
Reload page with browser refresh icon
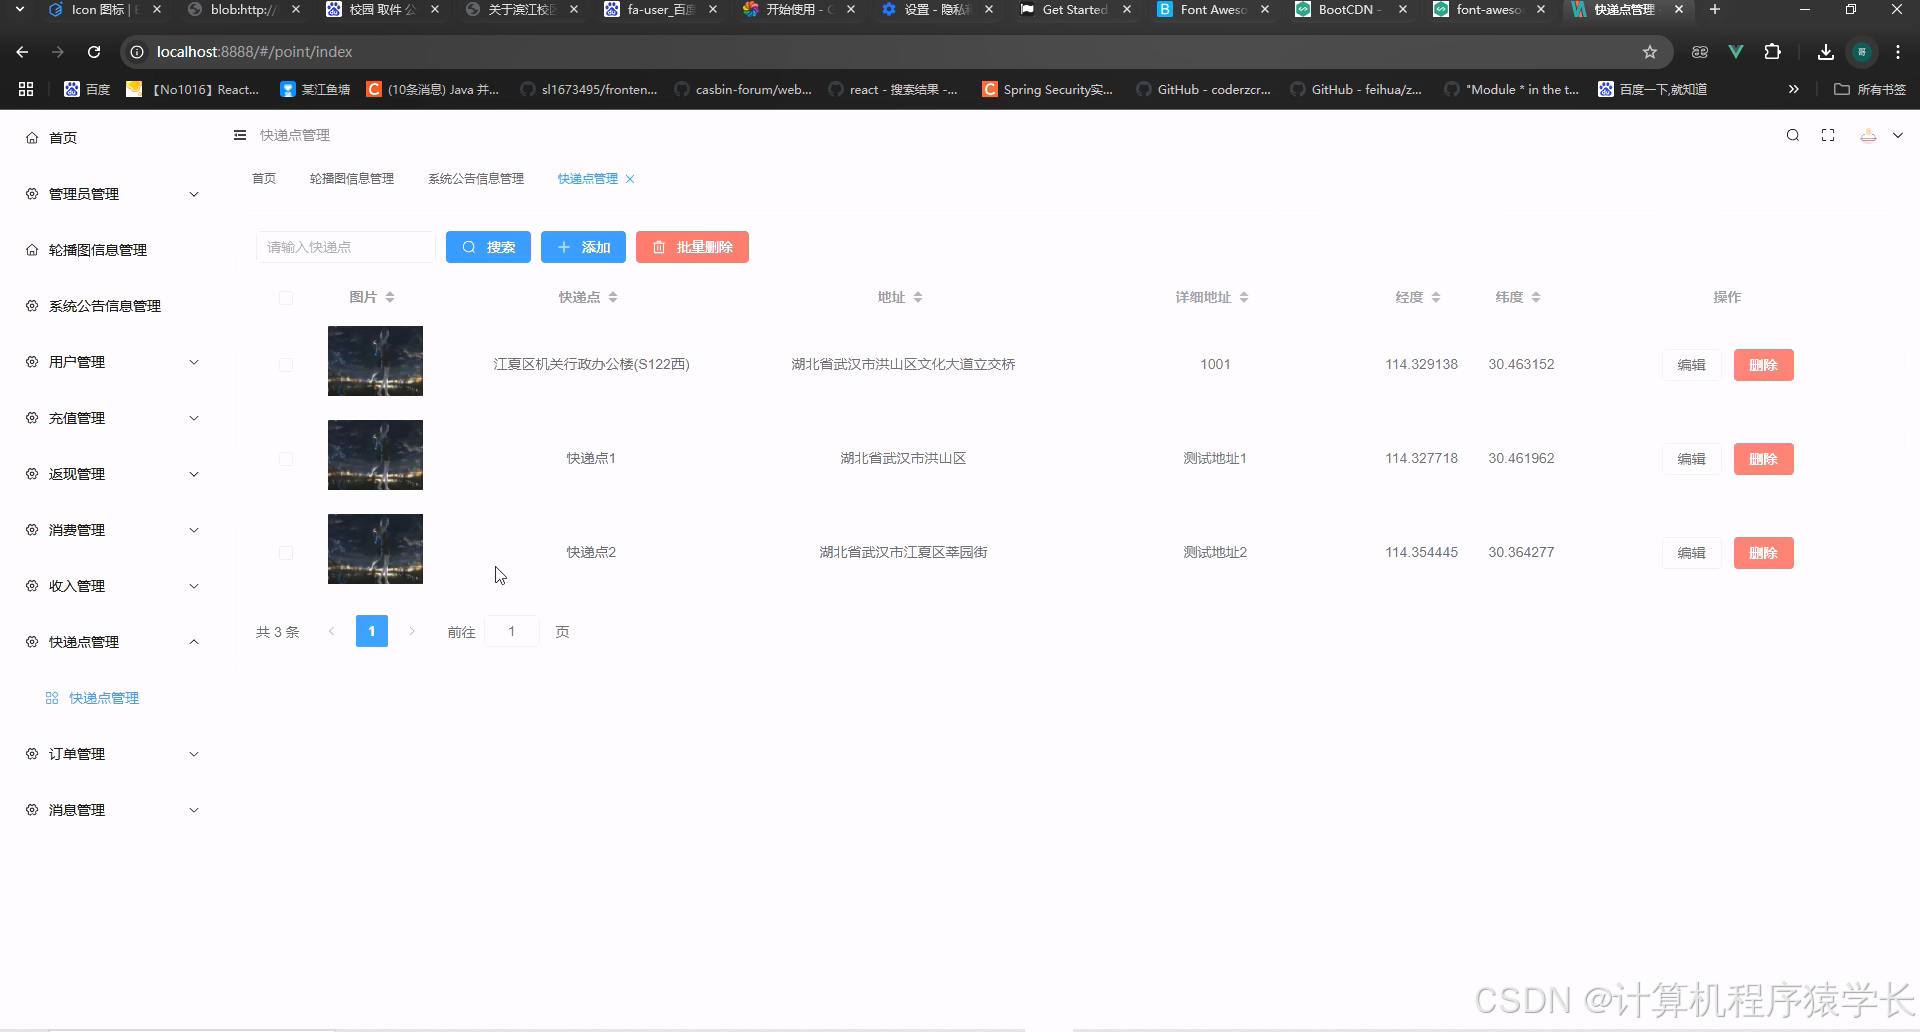click(94, 52)
